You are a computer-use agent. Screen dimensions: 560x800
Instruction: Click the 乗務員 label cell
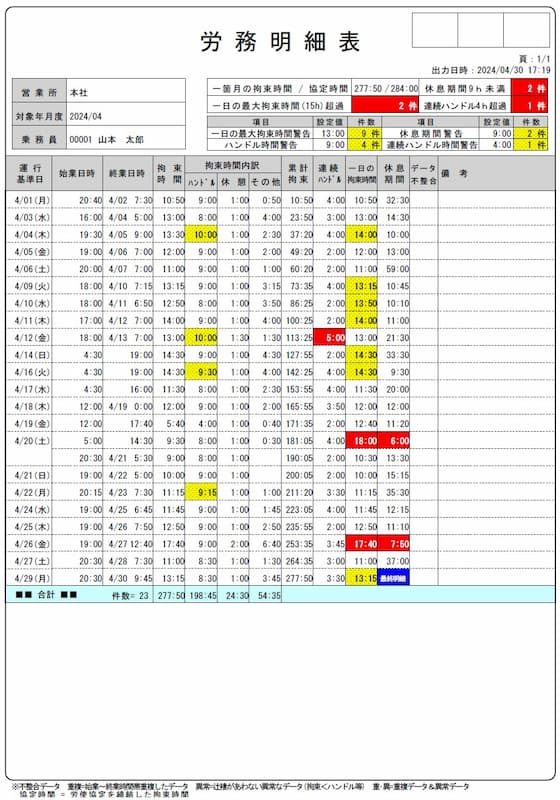click(x=39, y=139)
